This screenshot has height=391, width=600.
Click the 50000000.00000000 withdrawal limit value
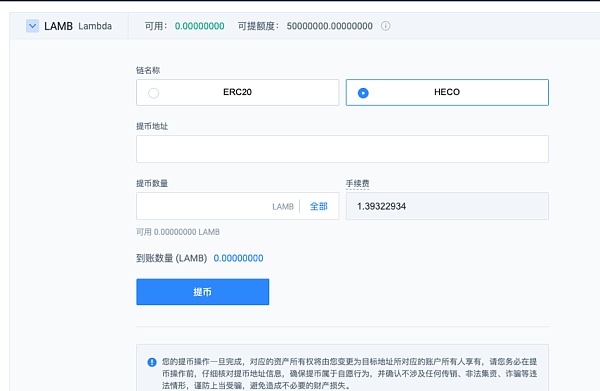[x=329, y=26]
